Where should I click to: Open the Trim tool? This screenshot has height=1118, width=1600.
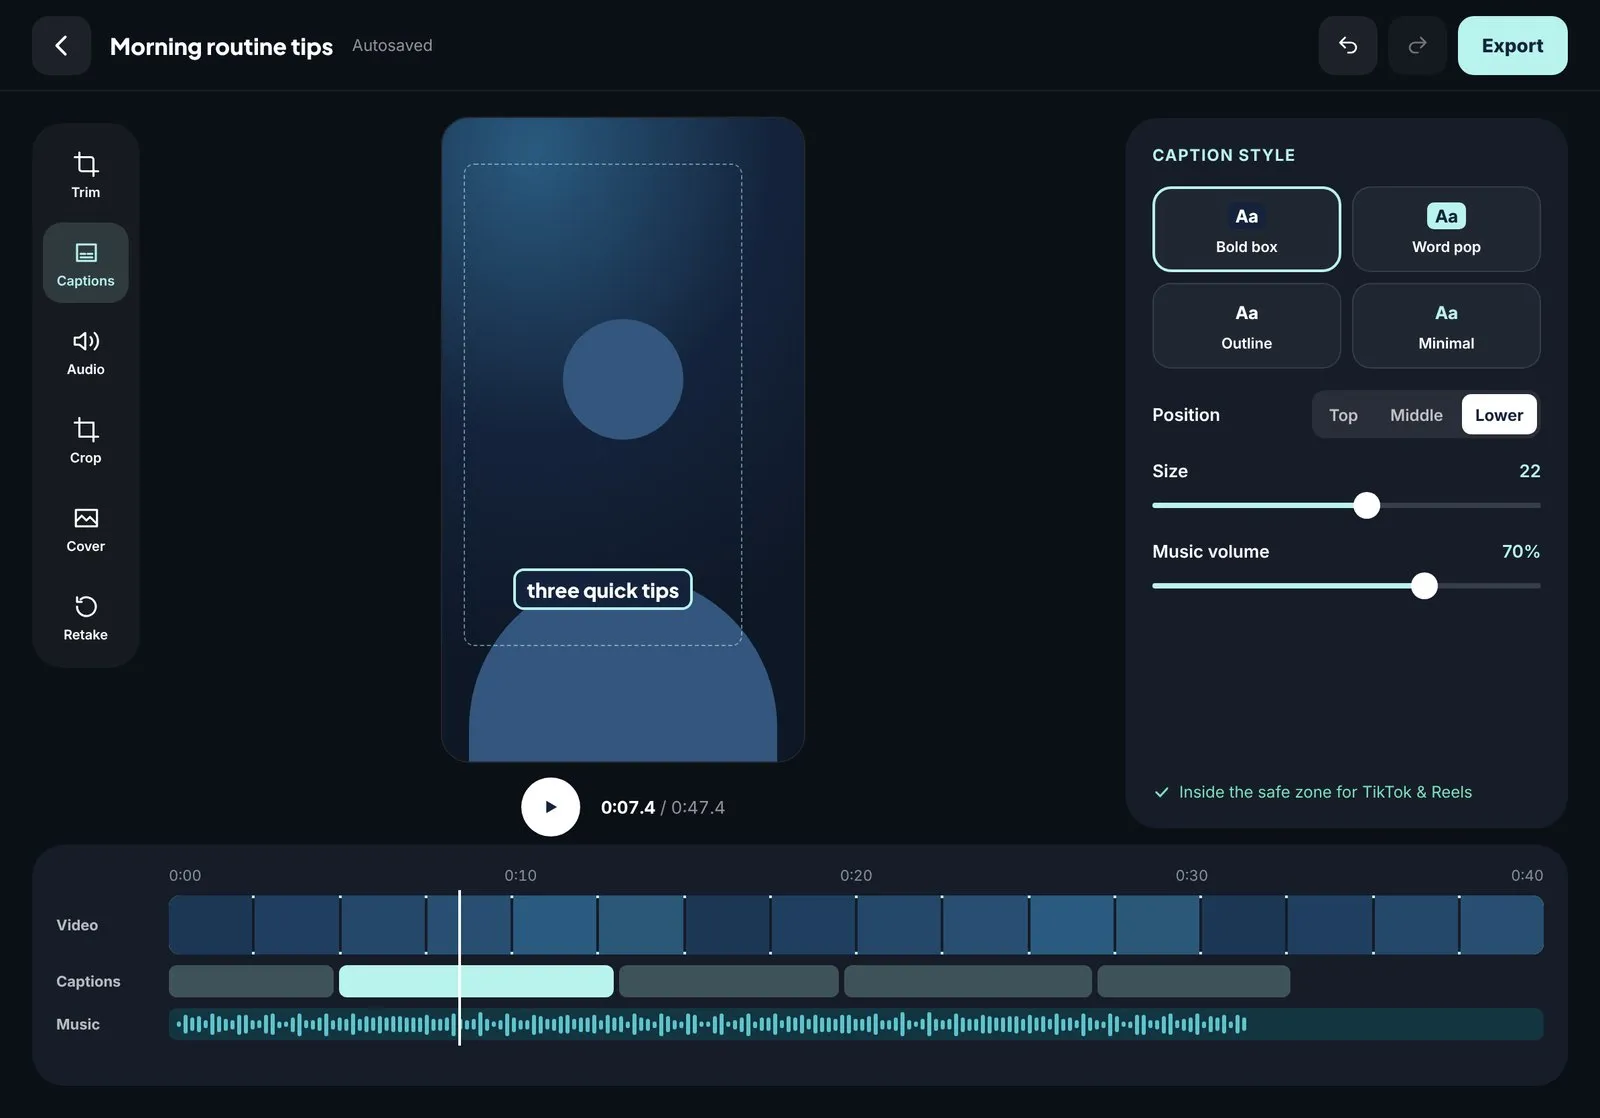tap(86, 174)
